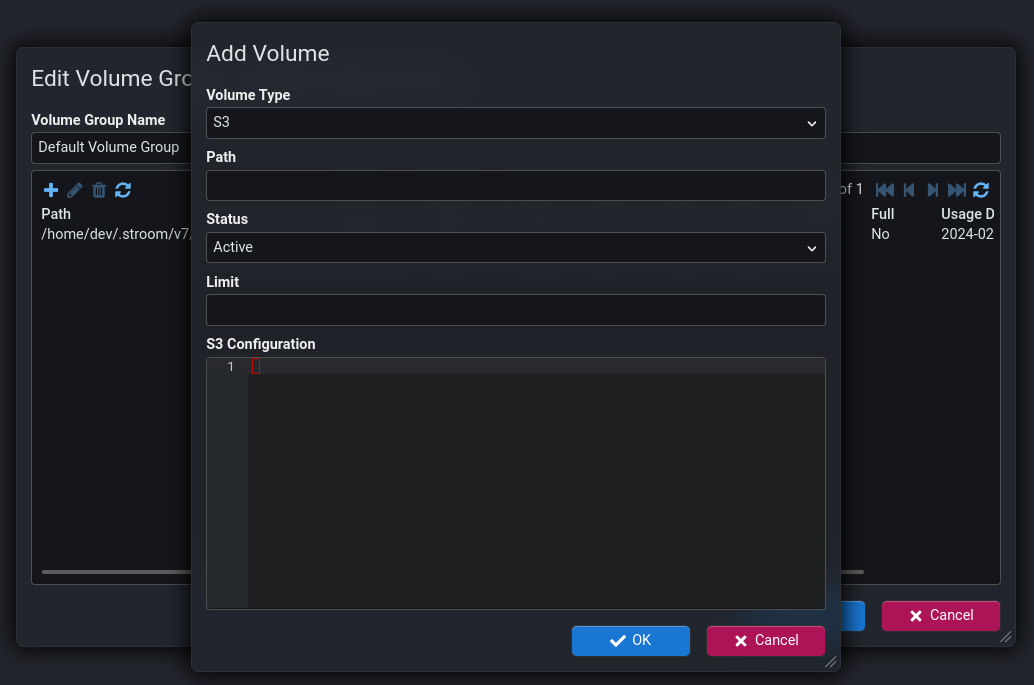Expand the Status dropdown showing Active
This screenshot has height=685, width=1034.
pos(515,248)
